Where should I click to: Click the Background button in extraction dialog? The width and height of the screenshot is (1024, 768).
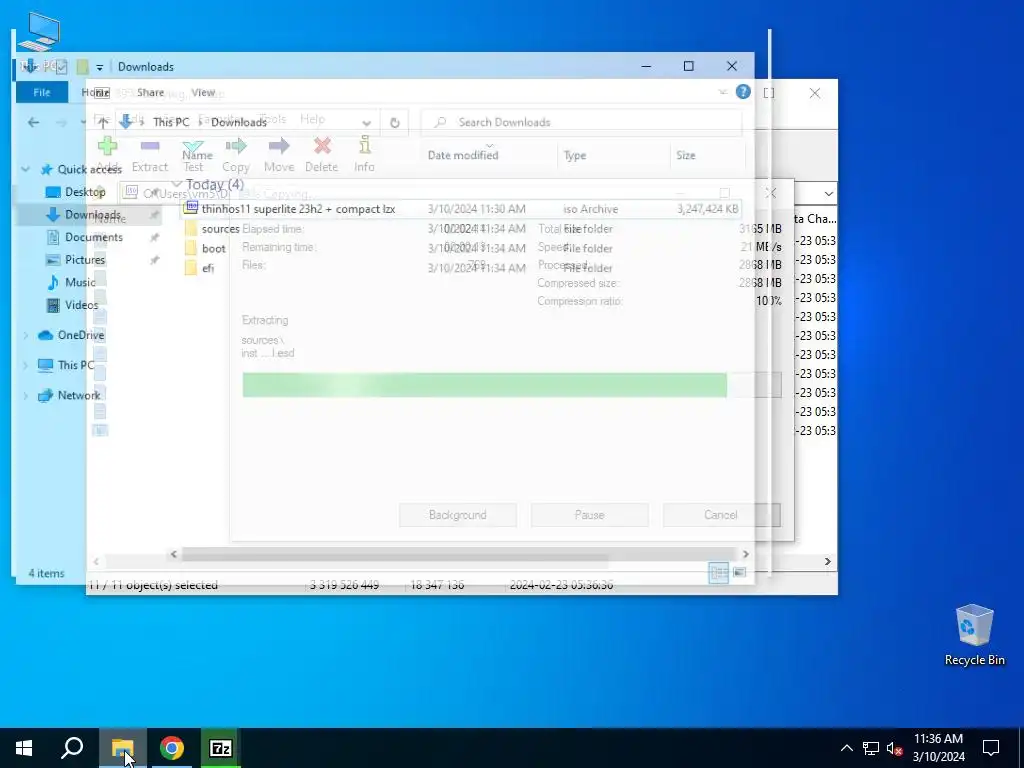tap(458, 515)
